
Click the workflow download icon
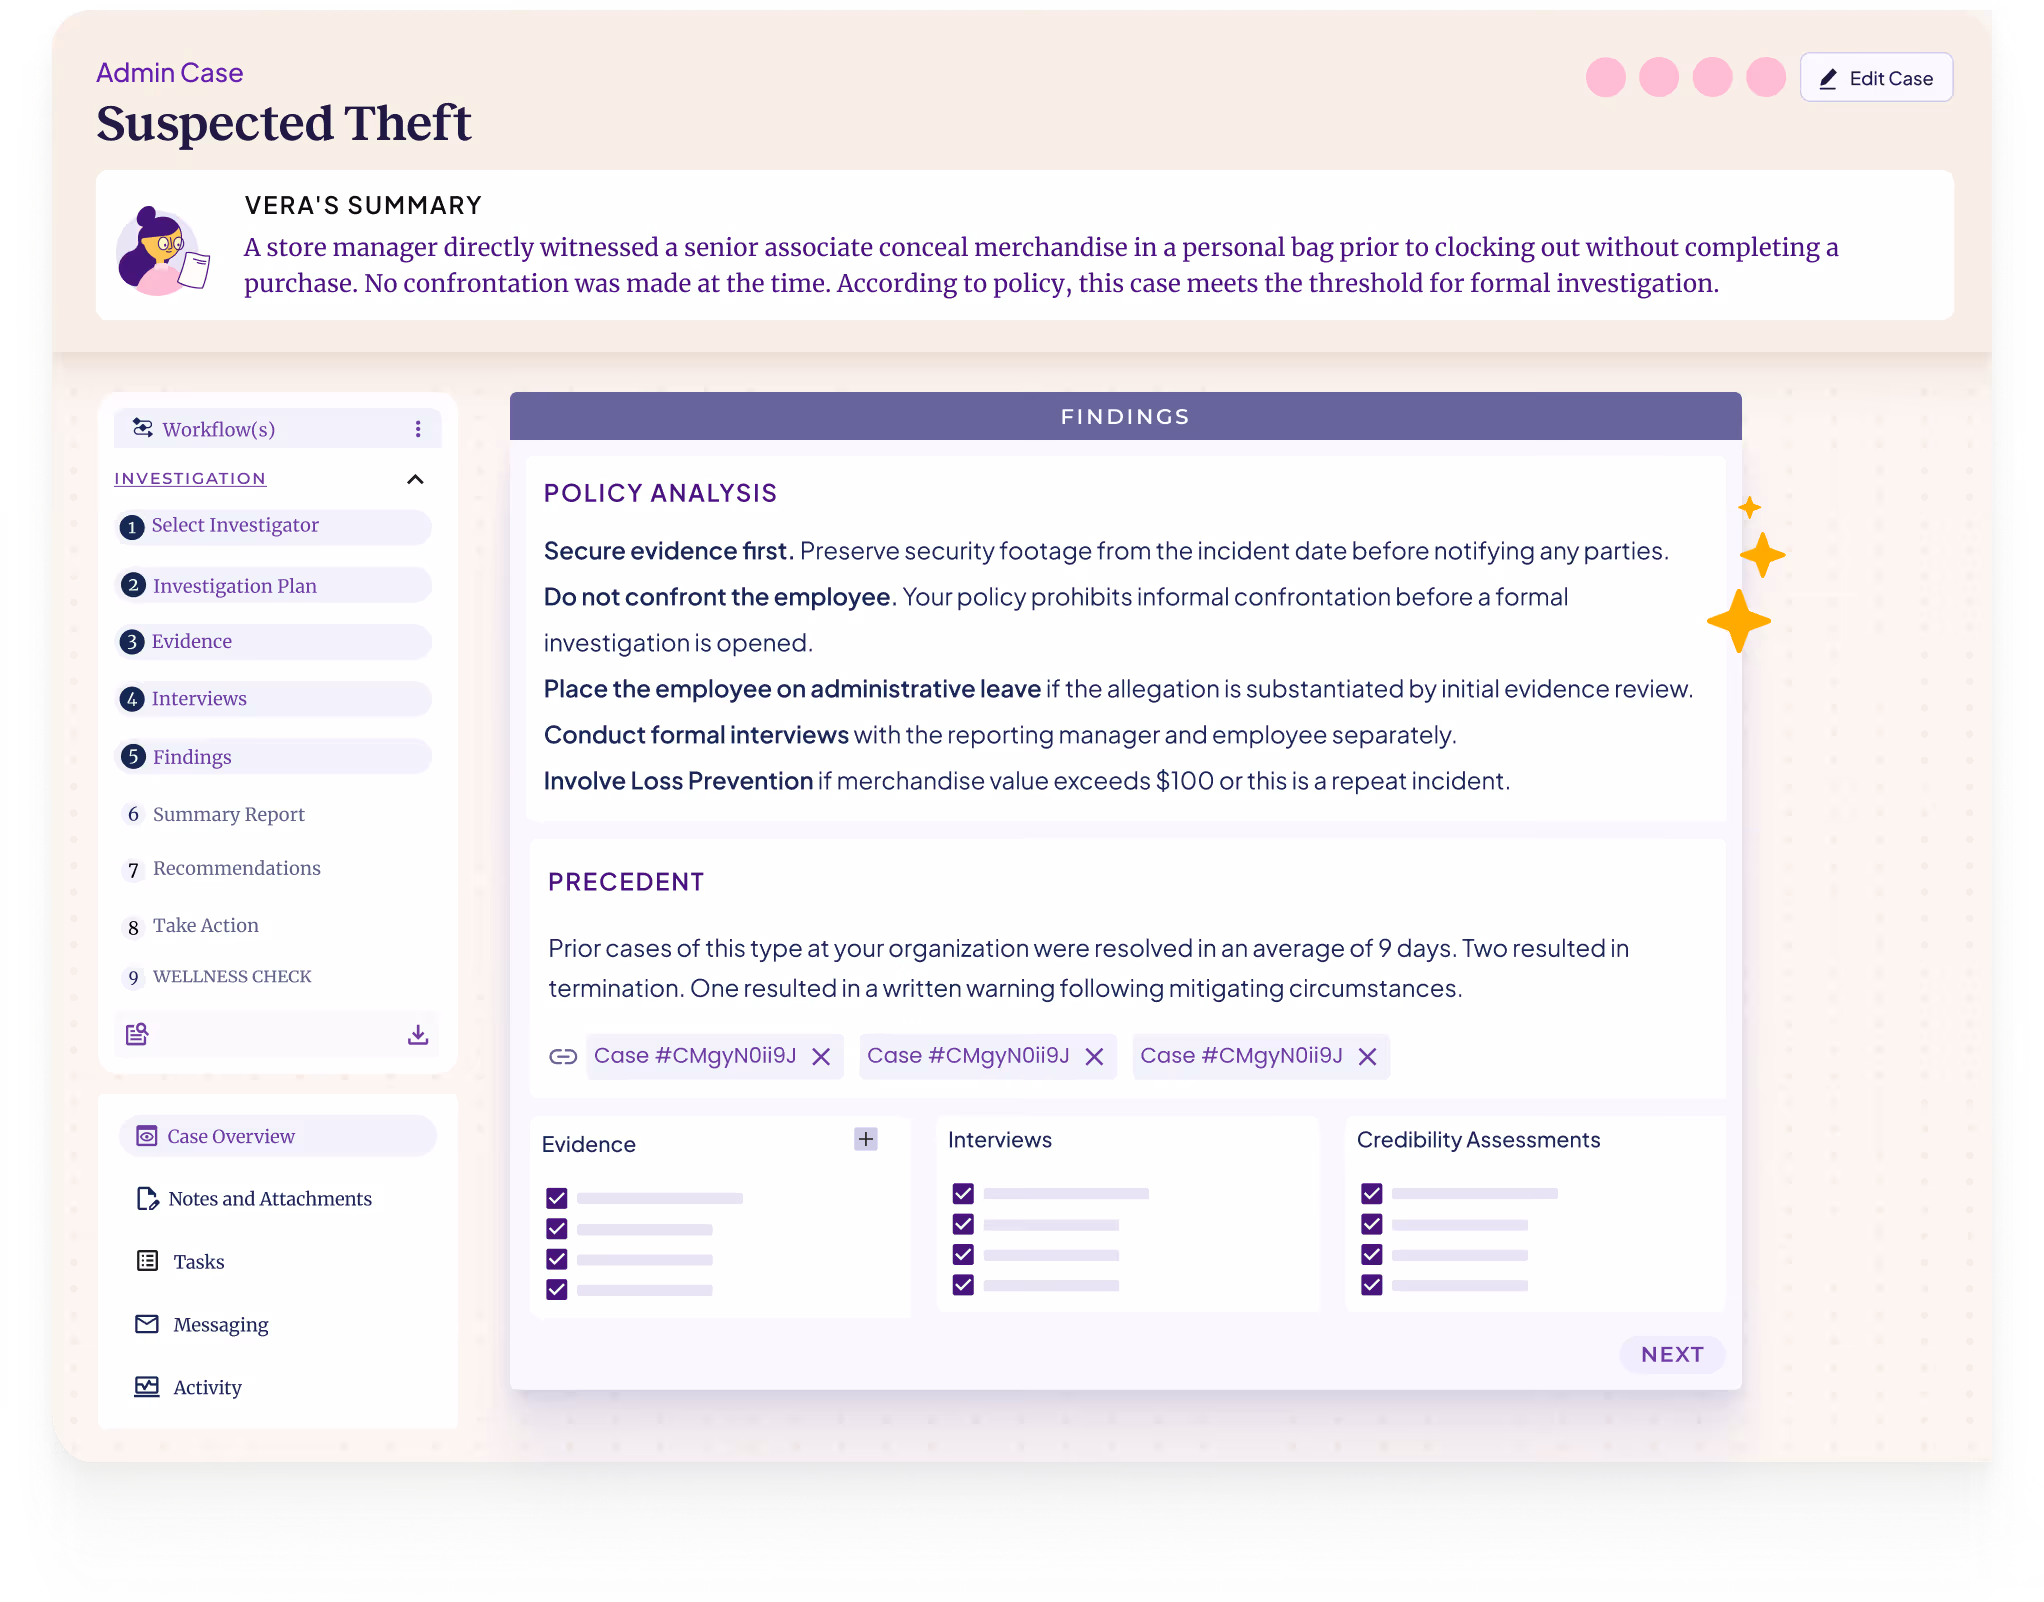pos(418,1034)
